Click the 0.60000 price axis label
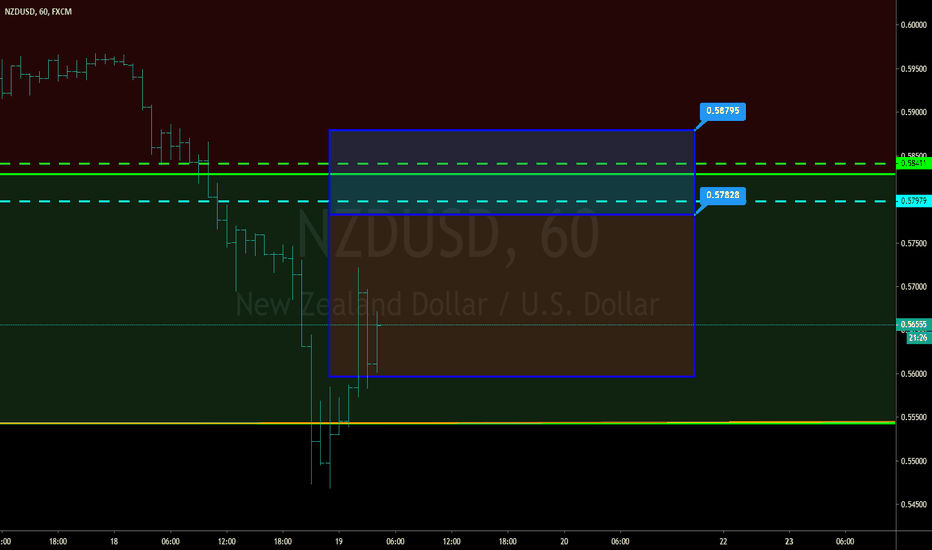Viewport: 932px width, 550px height. [914, 25]
